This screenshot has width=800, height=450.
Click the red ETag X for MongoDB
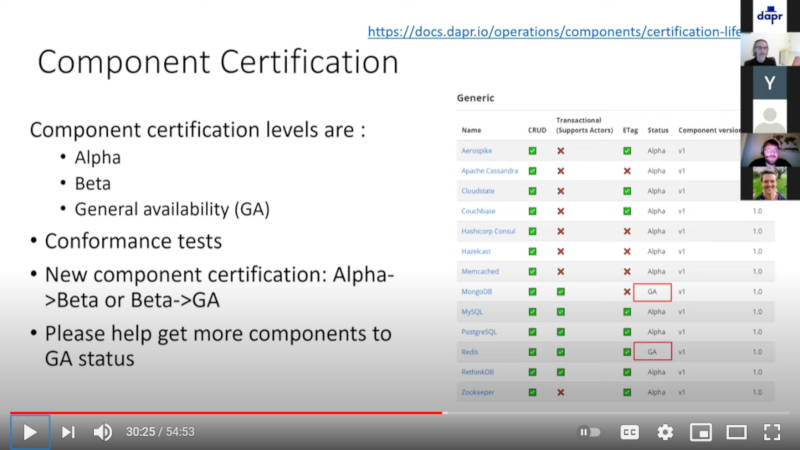pyautogui.click(x=627, y=292)
